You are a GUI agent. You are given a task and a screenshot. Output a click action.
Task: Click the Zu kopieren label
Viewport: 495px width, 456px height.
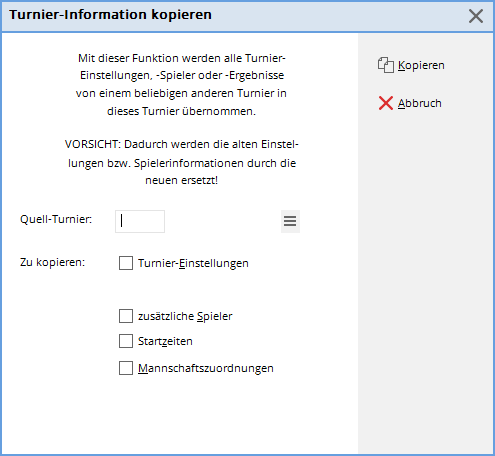click(x=53, y=262)
